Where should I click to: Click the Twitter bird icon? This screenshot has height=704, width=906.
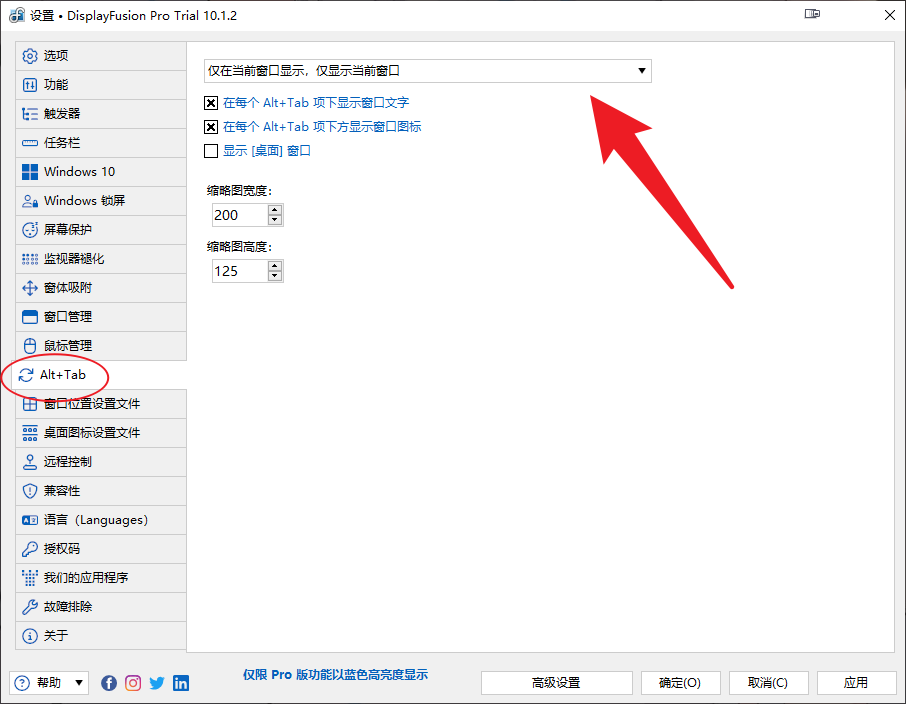(x=157, y=683)
